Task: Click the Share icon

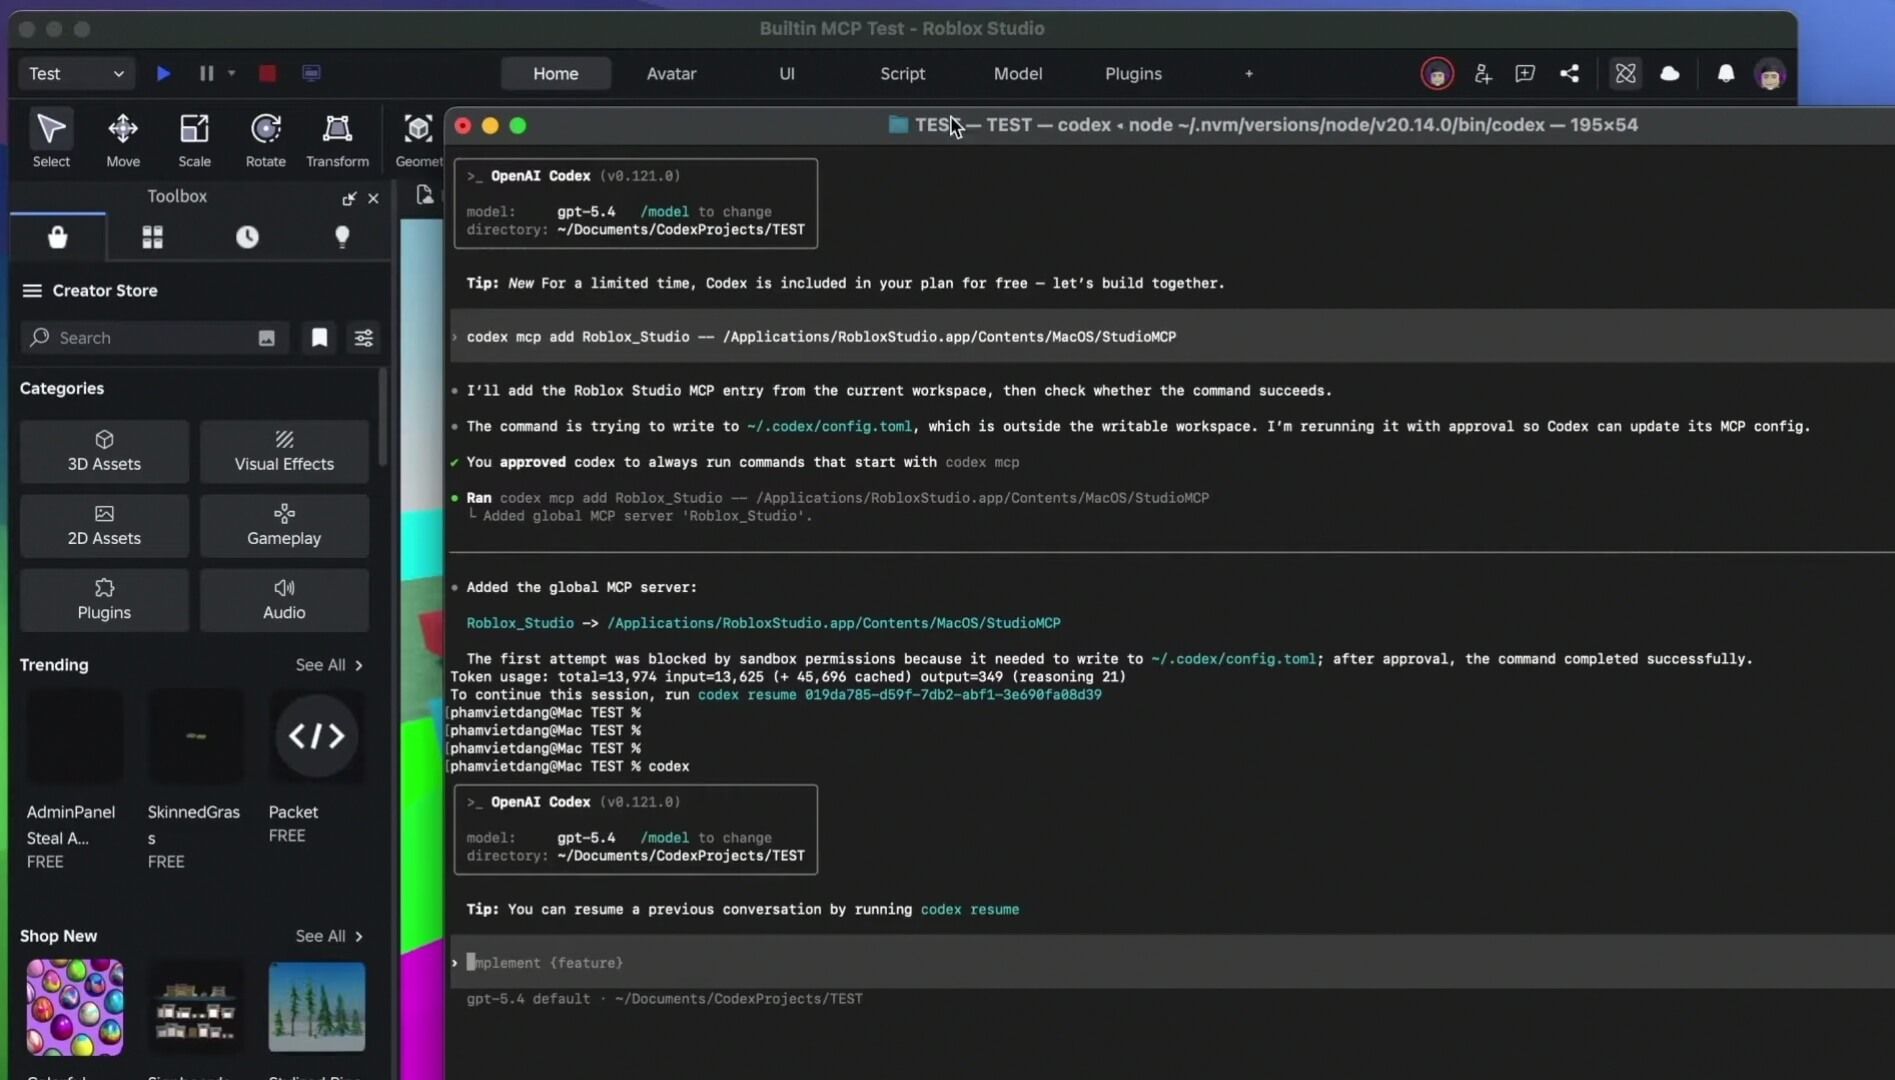Action: click(x=1569, y=74)
